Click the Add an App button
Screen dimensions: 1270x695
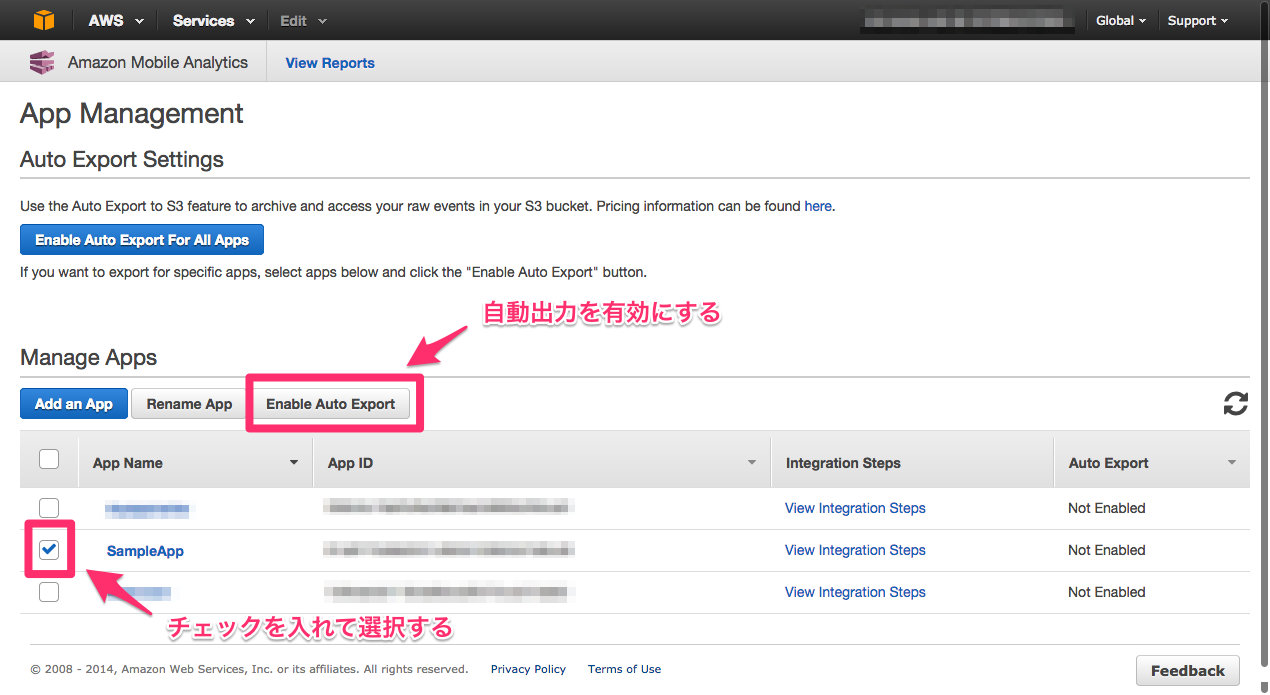73,403
